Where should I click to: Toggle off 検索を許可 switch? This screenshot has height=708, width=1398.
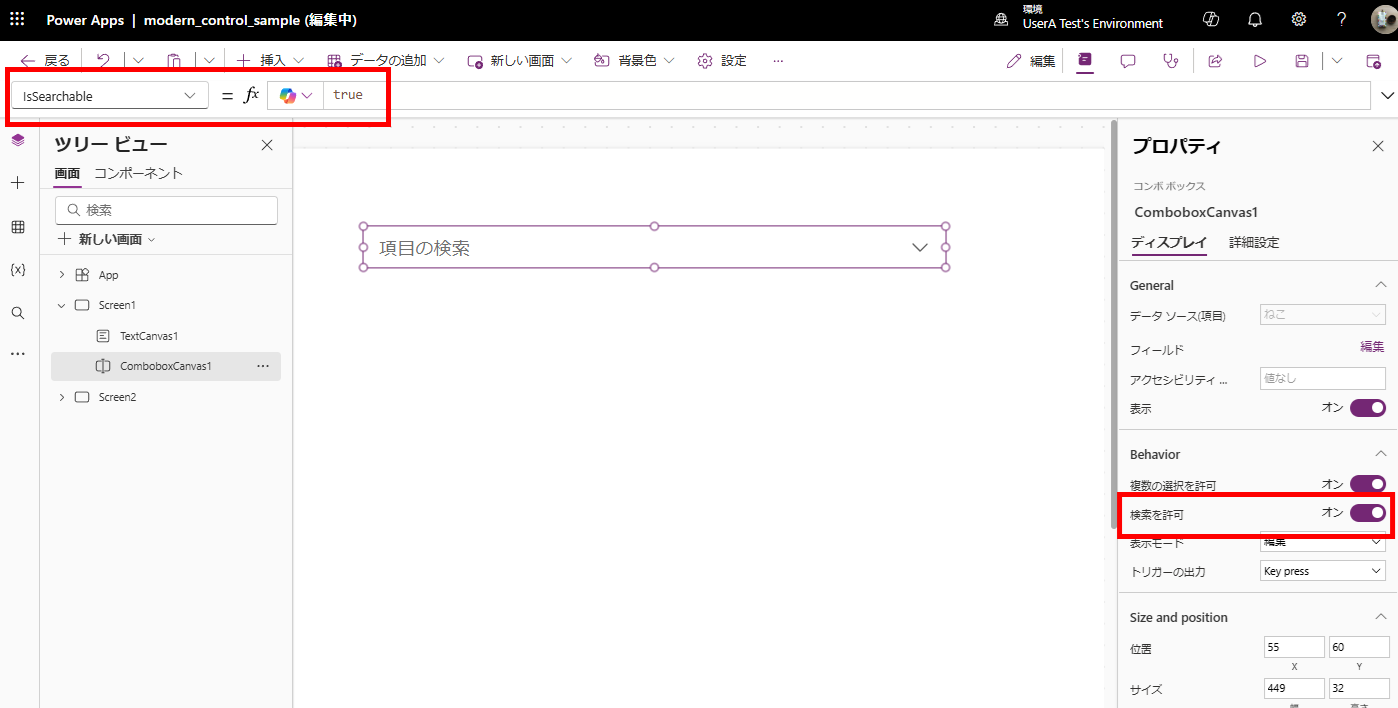tap(1367, 513)
